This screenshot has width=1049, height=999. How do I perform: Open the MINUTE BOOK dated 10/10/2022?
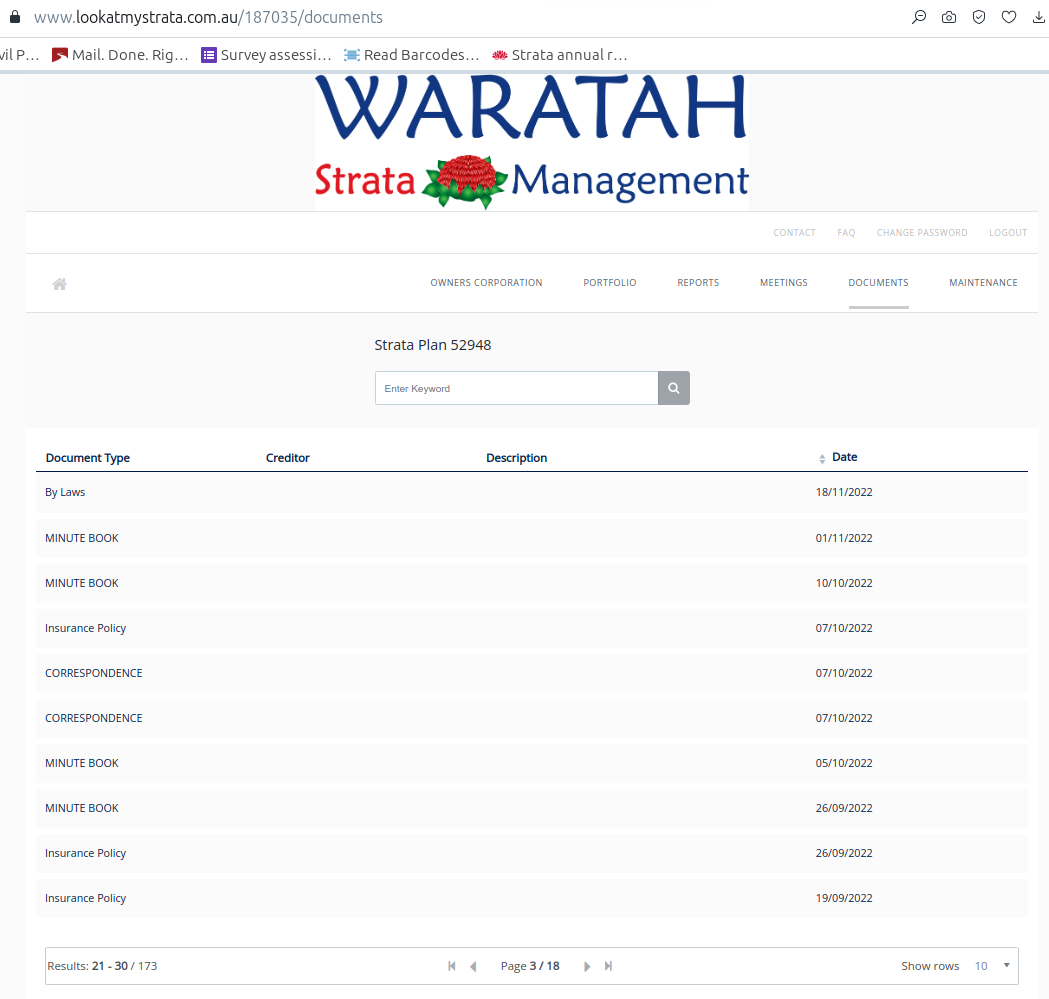[531, 583]
